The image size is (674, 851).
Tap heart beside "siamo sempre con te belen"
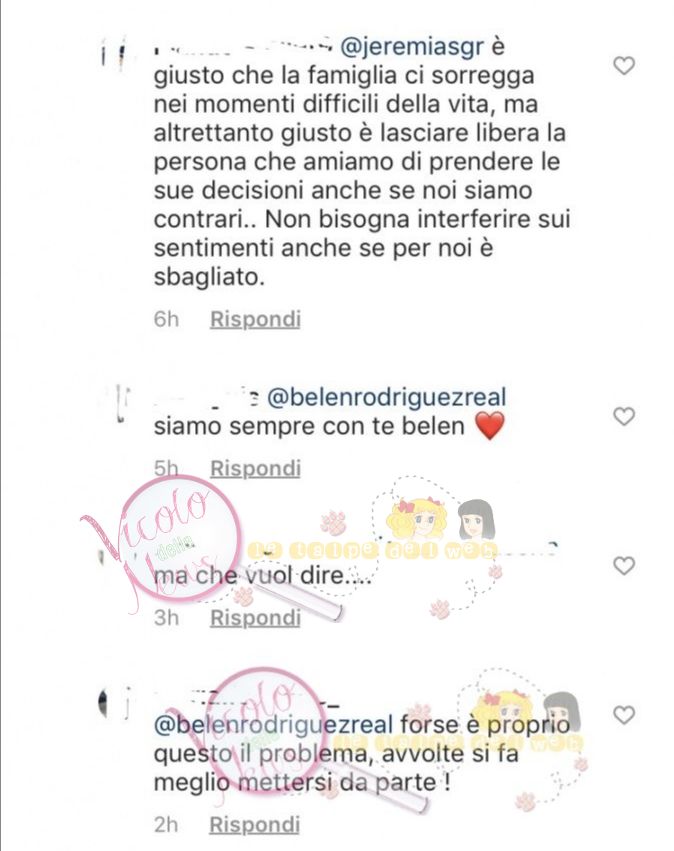[624, 417]
